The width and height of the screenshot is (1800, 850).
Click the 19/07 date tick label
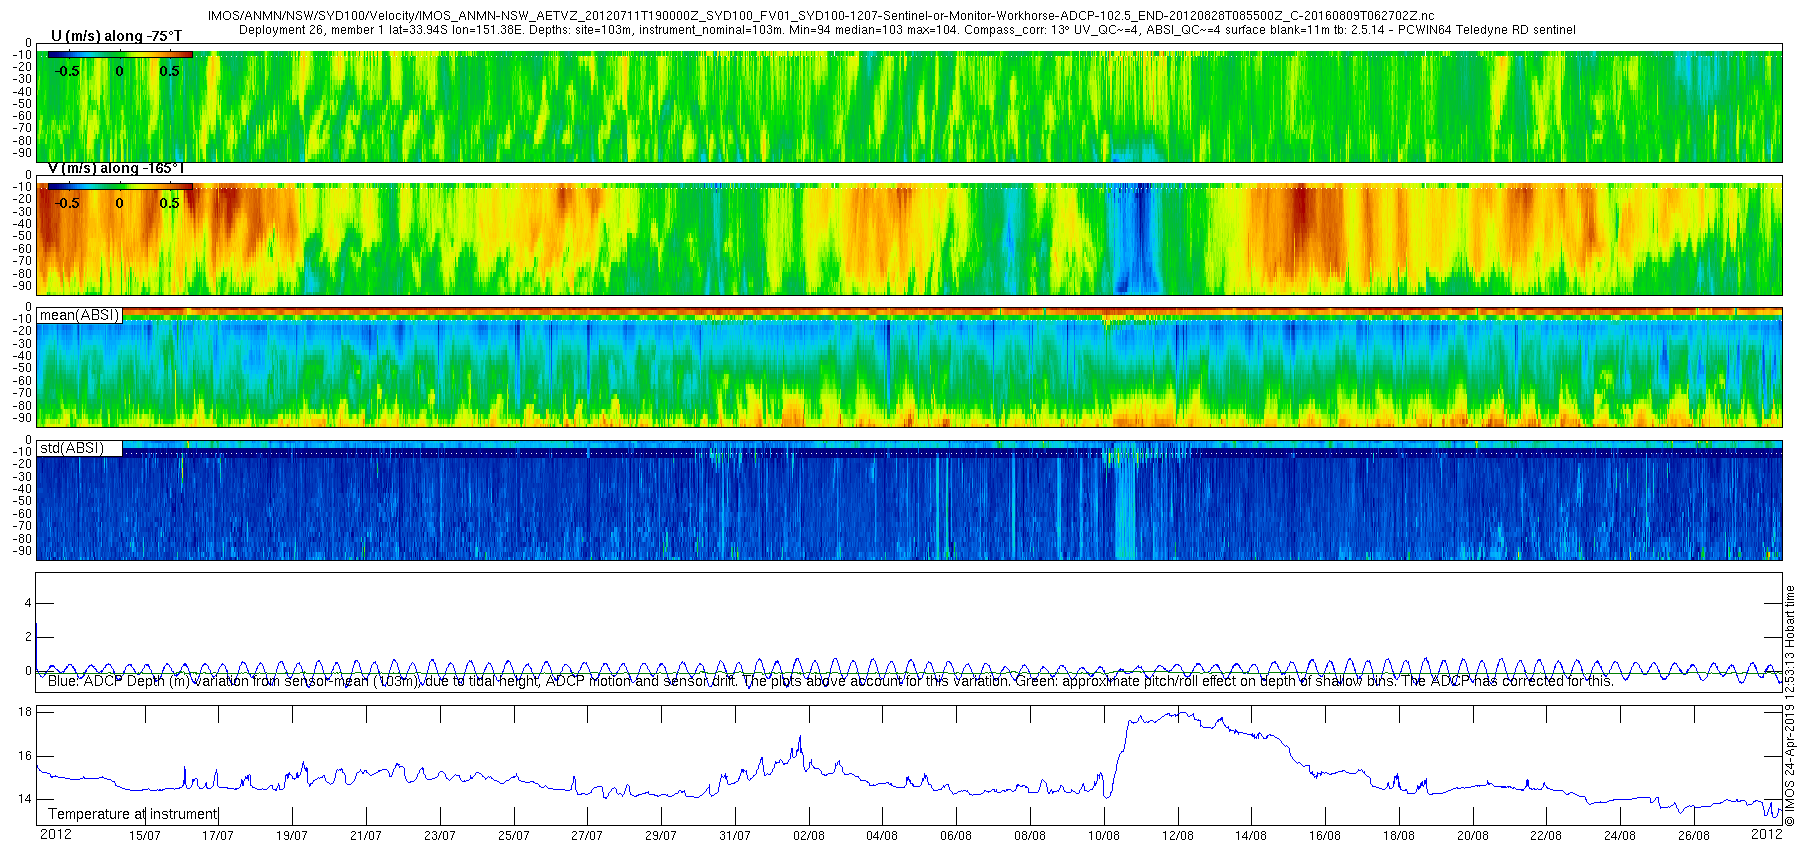[292, 836]
